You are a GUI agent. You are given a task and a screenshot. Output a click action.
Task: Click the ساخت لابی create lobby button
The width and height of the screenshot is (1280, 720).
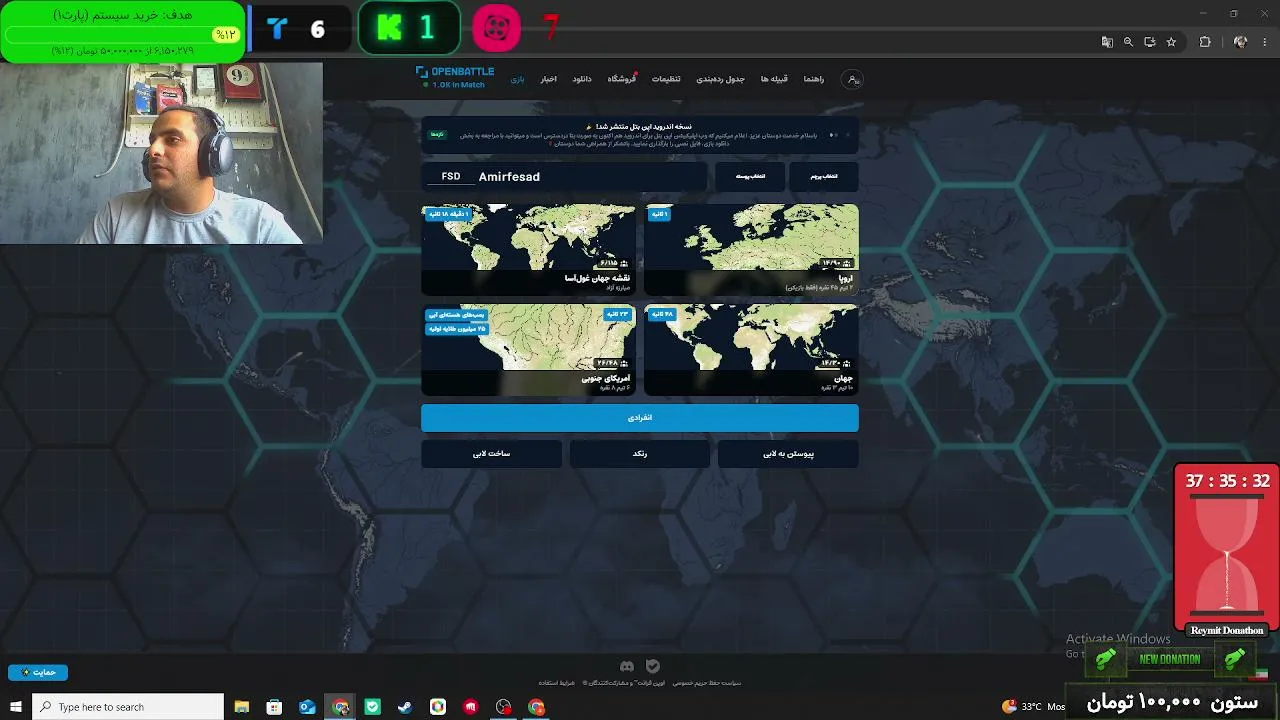point(491,454)
